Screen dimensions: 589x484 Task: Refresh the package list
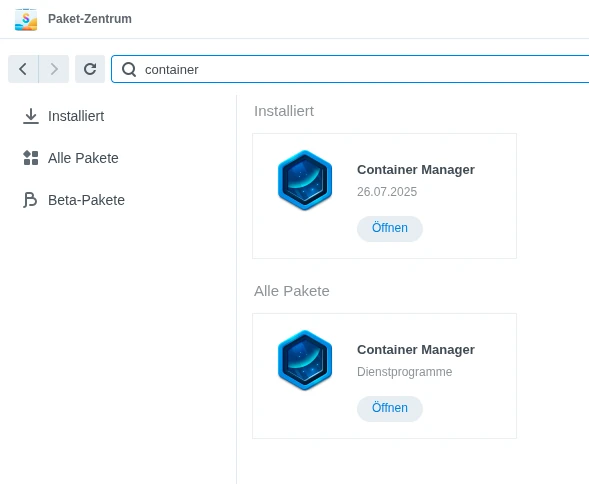tap(90, 69)
